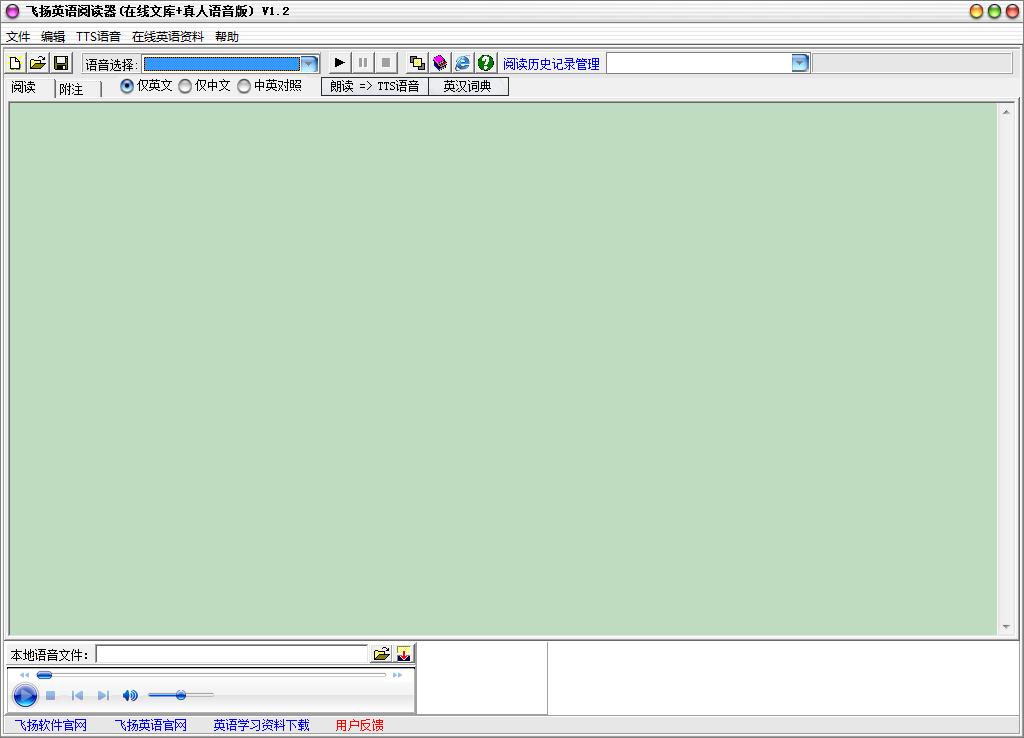The height and width of the screenshot is (738, 1024).
Task: Click the download icon beside the local audio field
Action: point(404,654)
